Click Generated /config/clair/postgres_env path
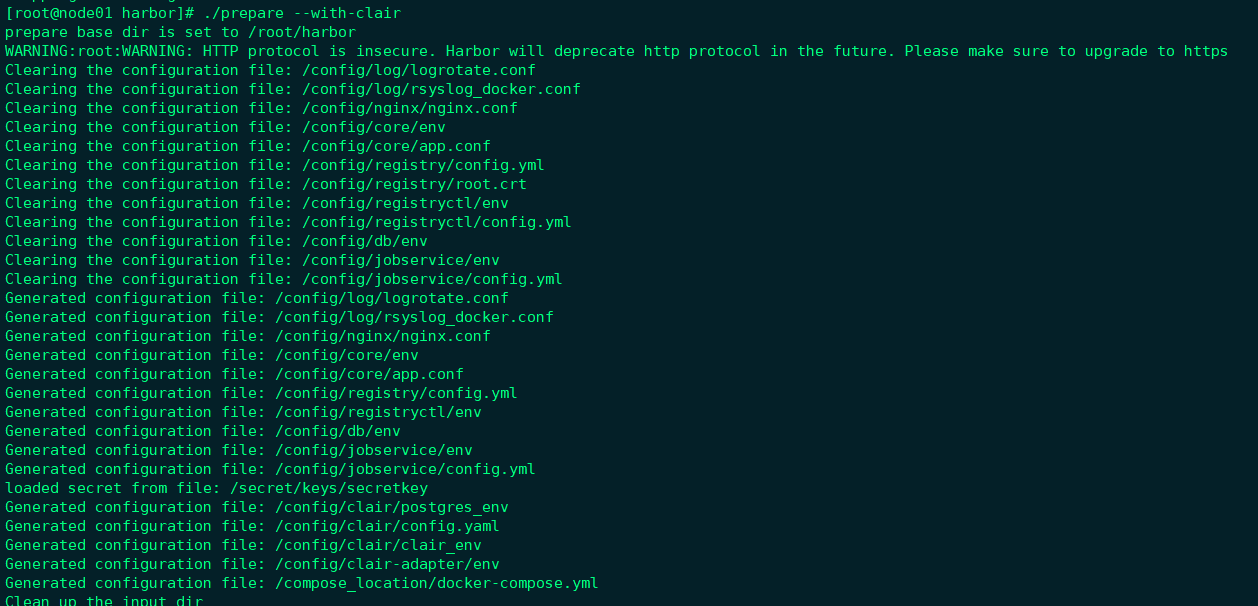This screenshot has width=1258, height=606. 392,507
